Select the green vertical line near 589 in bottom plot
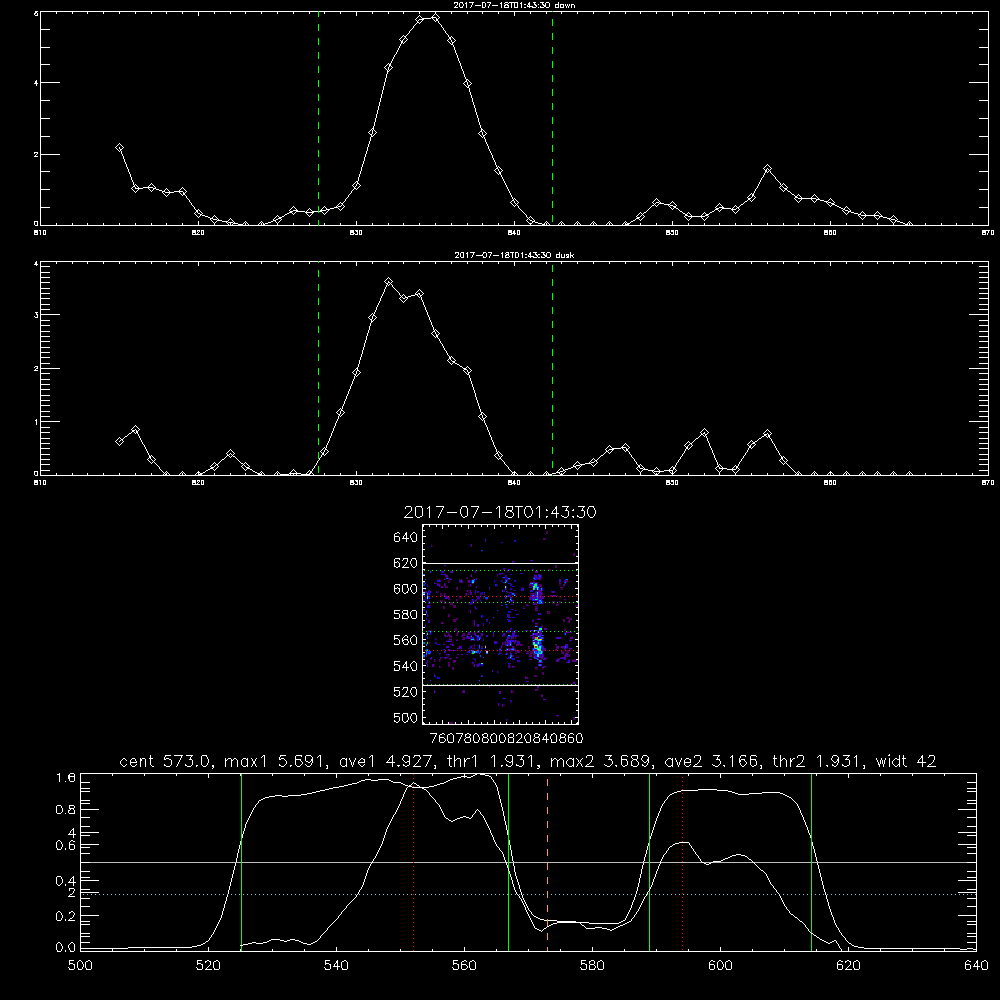The image size is (1000, 1000). [x=649, y=862]
